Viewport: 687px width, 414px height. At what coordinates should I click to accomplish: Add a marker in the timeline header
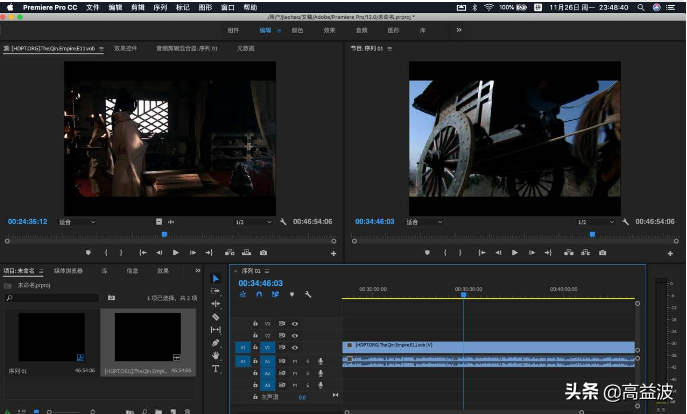pyautogui.click(x=292, y=294)
